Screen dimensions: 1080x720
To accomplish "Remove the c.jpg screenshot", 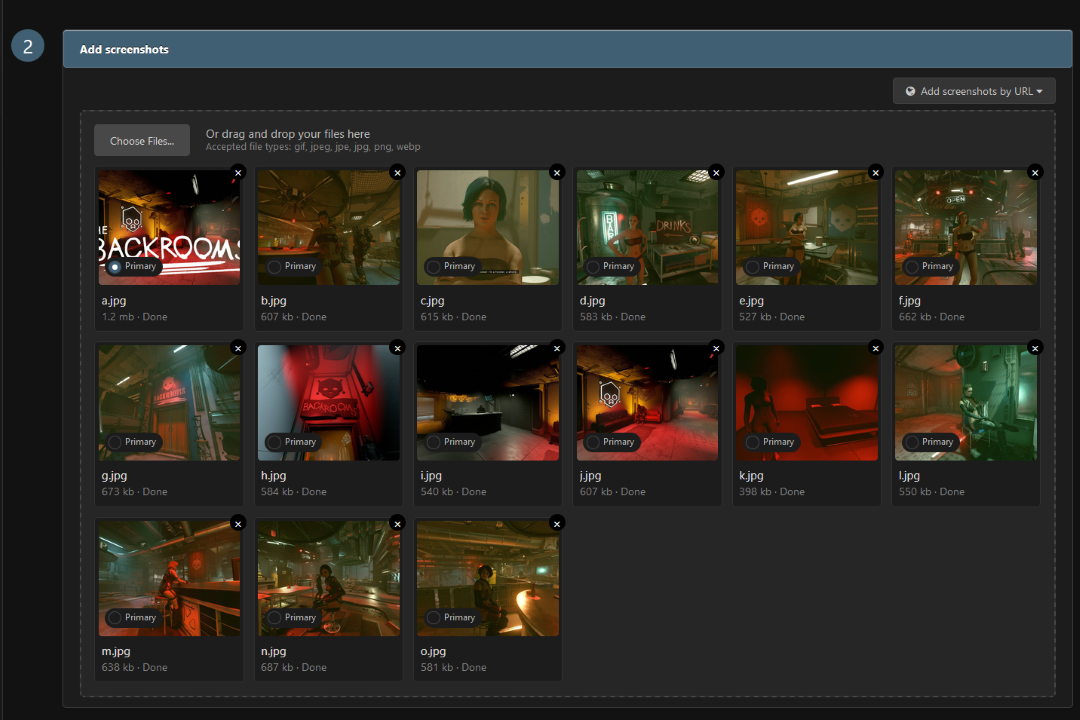I will coord(557,172).
